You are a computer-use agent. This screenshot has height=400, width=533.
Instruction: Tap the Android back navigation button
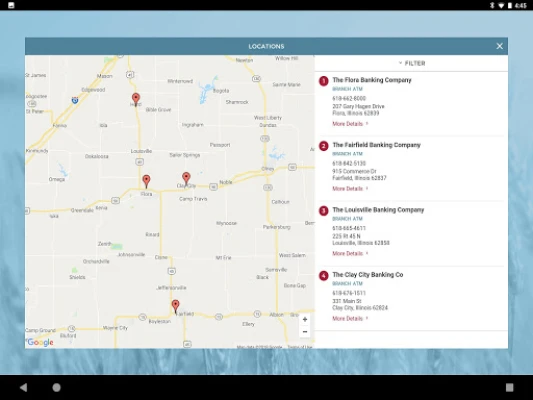tap(23, 387)
